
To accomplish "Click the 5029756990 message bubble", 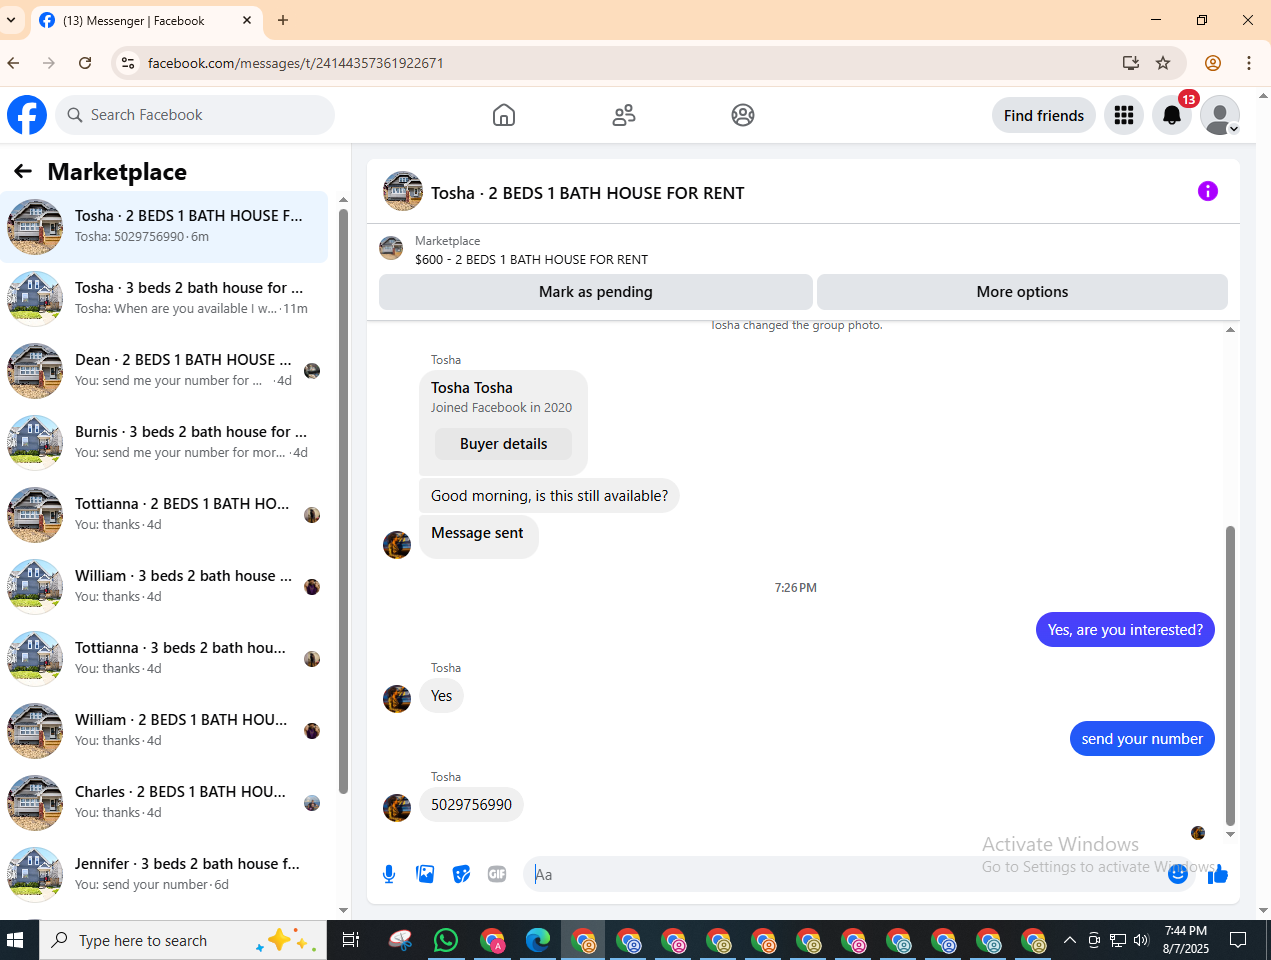I will [x=471, y=805].
